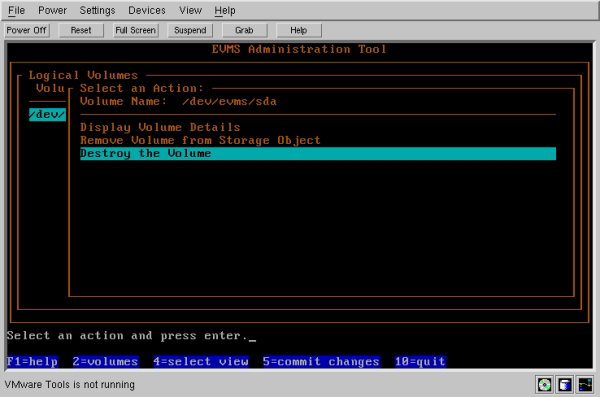600x397 pixels.
Task: Click the VMware Tools is not running status
Action: pos(70,384)
